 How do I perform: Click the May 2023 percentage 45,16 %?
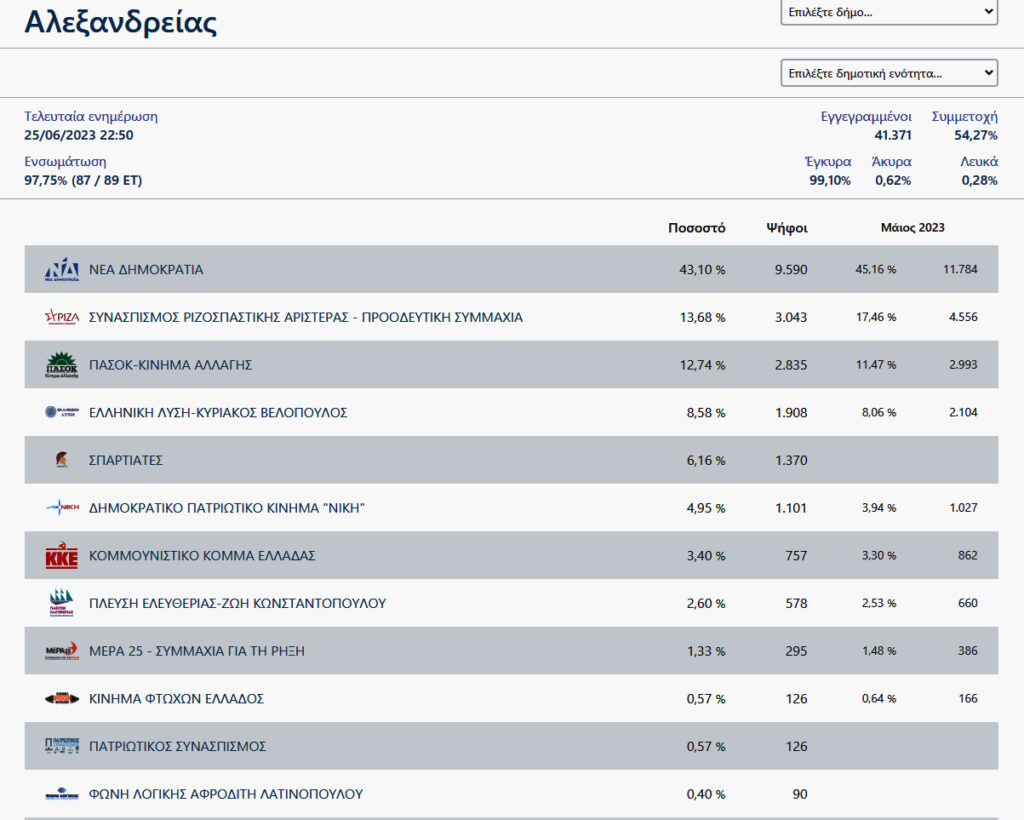point(876,269)
